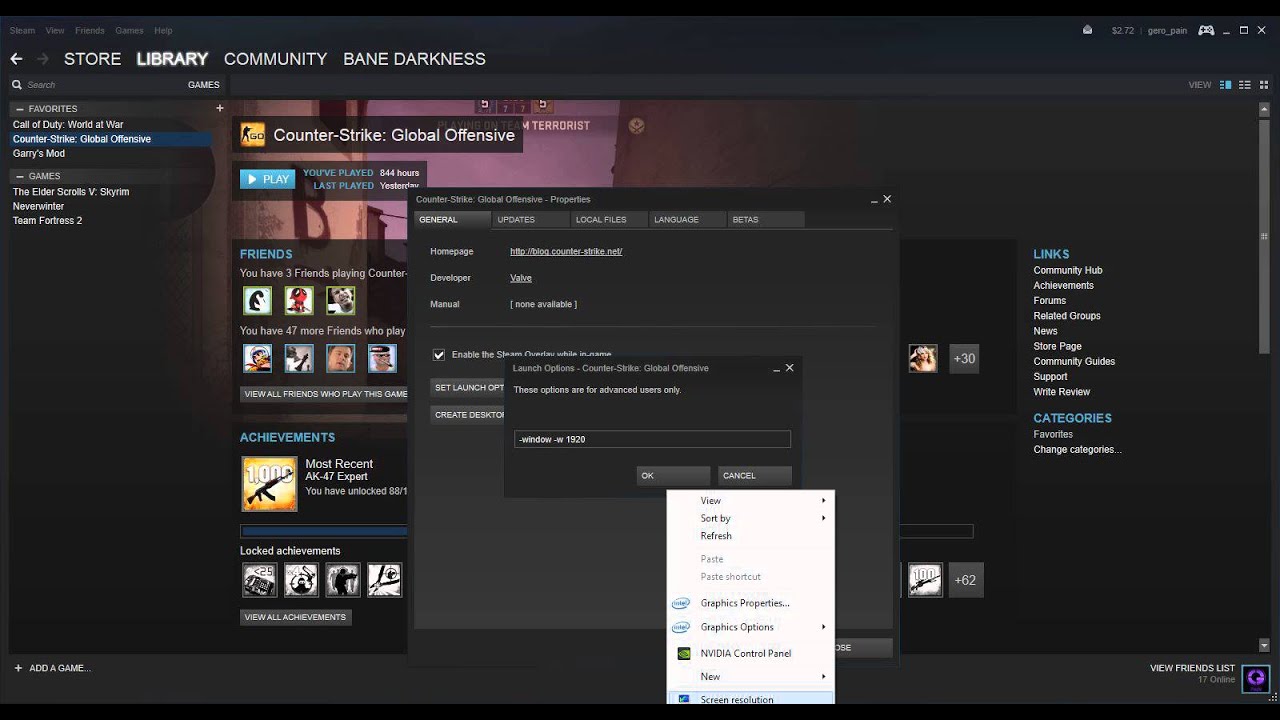Open third friend avatar playing Counter-Strike
This screenshot has width=1280, height=720.
[340, 300]
